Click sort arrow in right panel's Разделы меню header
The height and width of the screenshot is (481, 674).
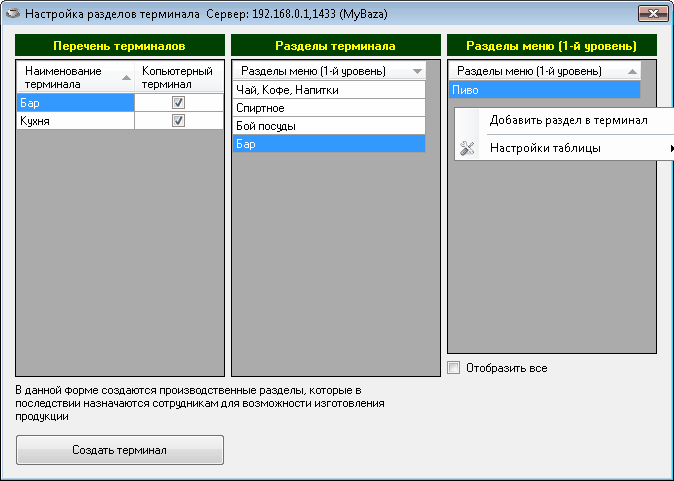pyautogui.click(x=631, y=72)
